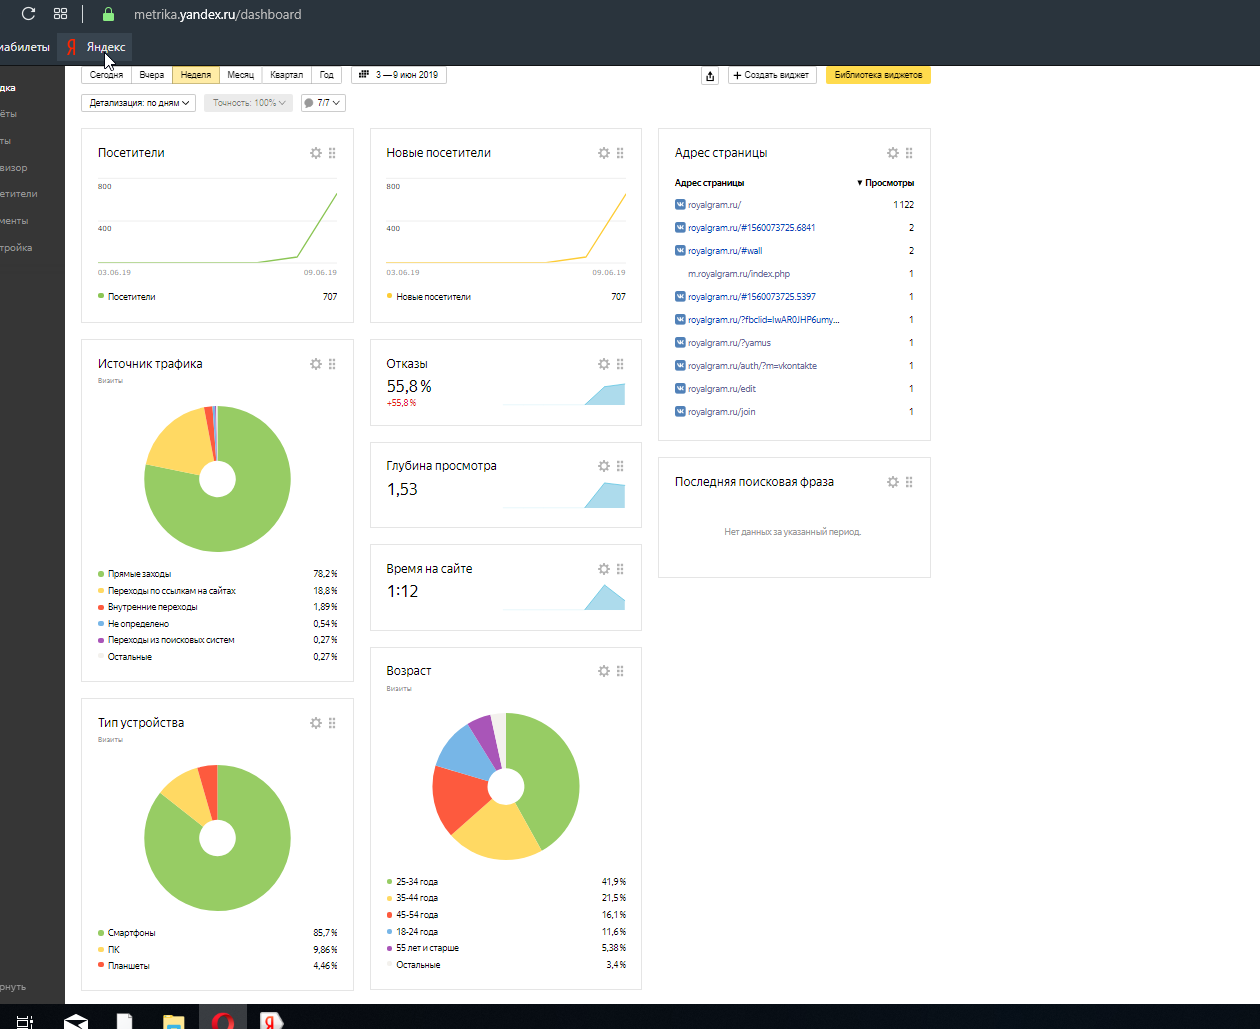Click browser reload page icon

28,14
